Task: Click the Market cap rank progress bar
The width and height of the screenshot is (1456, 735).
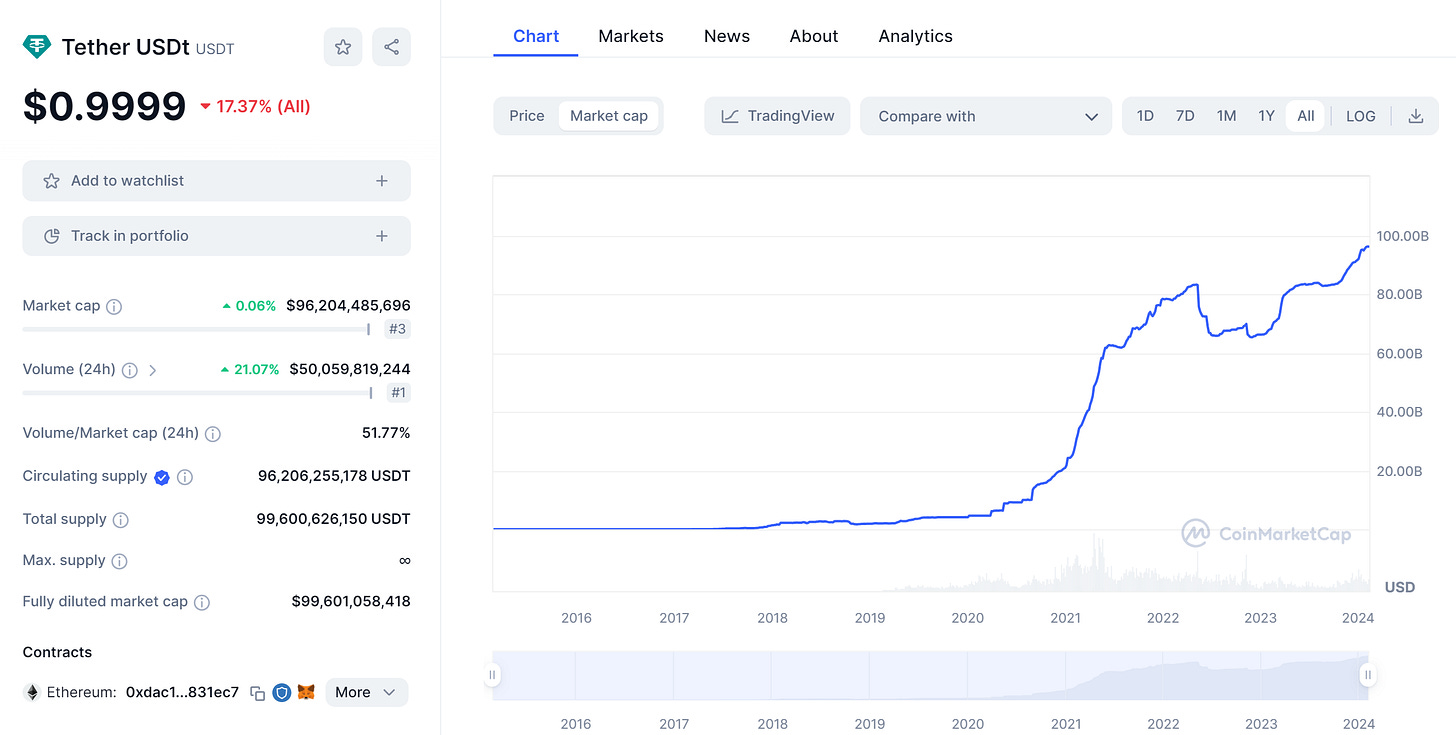Action: (197, 329)
